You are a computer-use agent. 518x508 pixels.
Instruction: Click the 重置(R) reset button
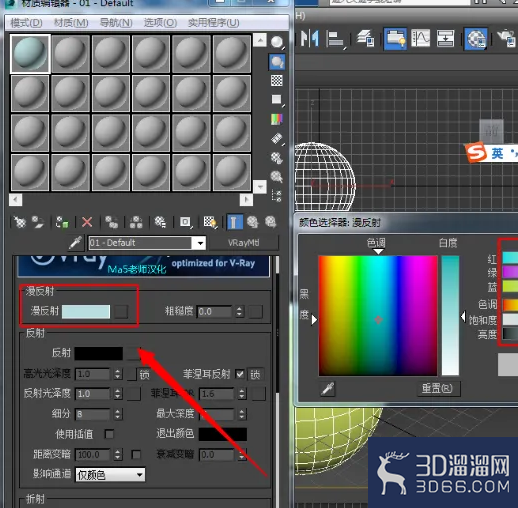438,389
